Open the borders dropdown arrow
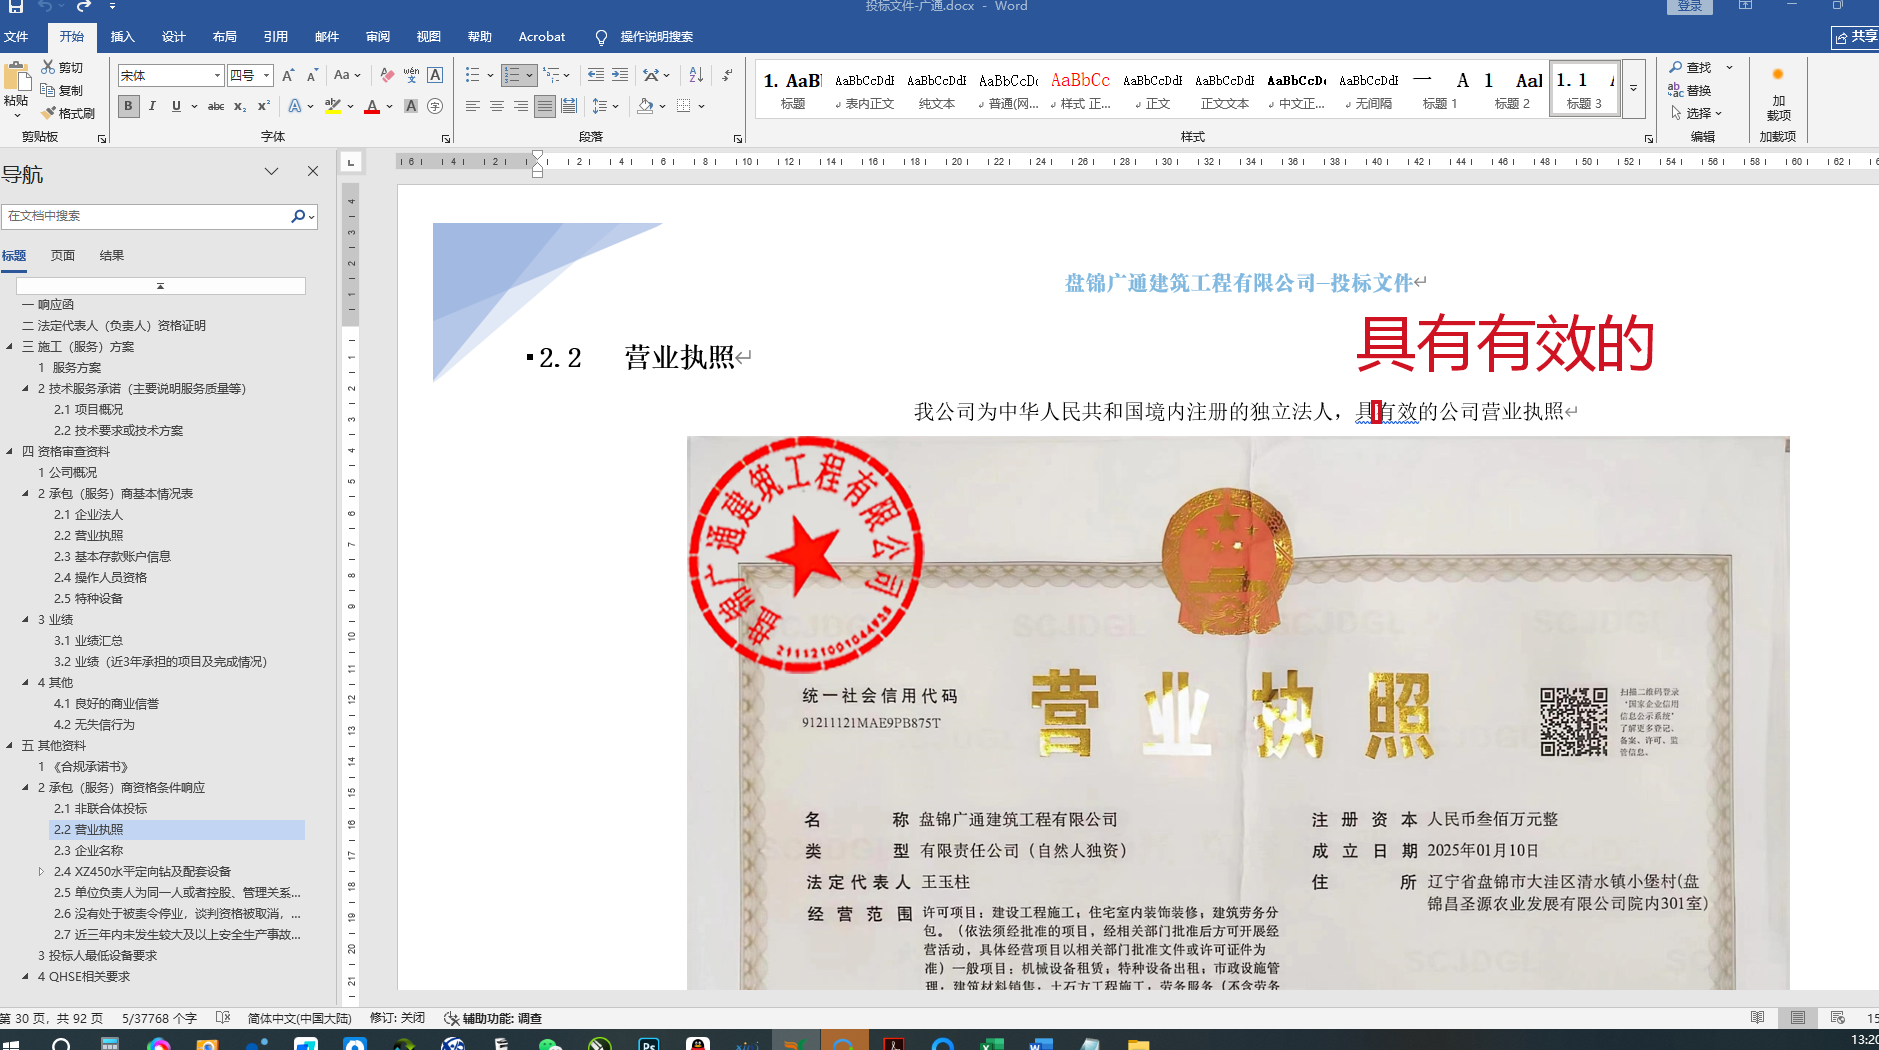Viewport: 1879px width, 1050px height. click(x=702, y=106)
